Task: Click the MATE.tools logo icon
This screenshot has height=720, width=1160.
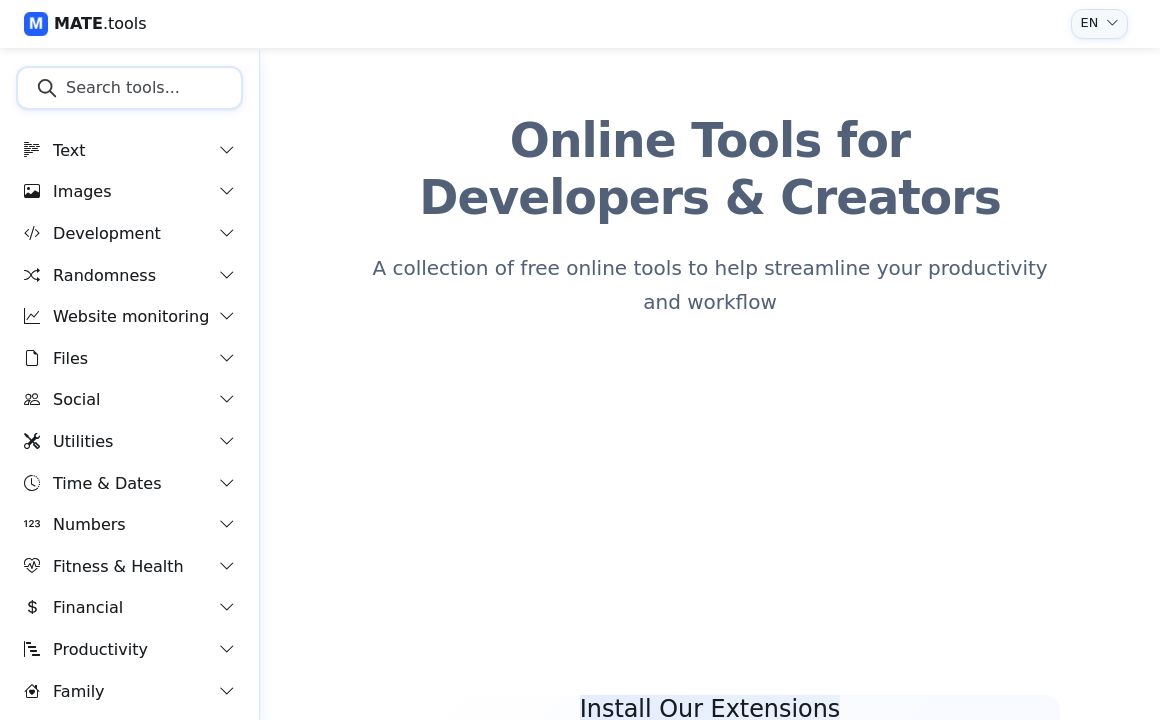Action: tap(36, 23)
